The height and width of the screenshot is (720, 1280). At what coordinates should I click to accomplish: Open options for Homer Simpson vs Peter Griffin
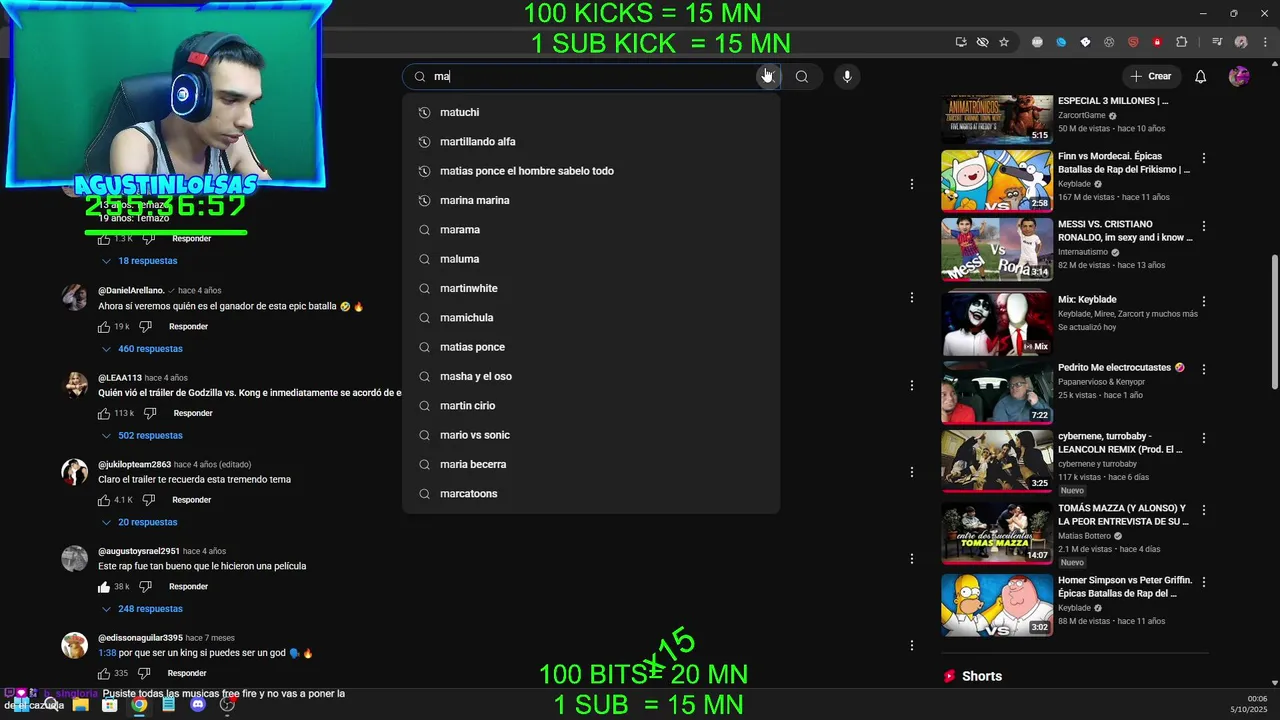click(1204, 582)
